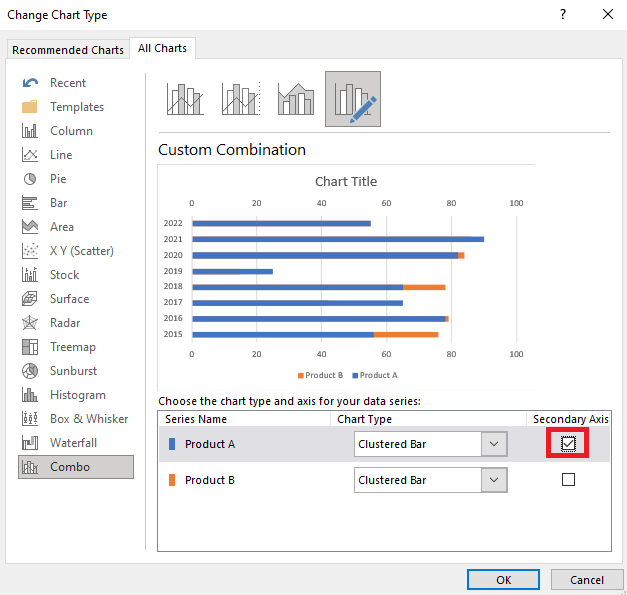
Task: Switch to the All Charts tab
Action: pos(162,48)
